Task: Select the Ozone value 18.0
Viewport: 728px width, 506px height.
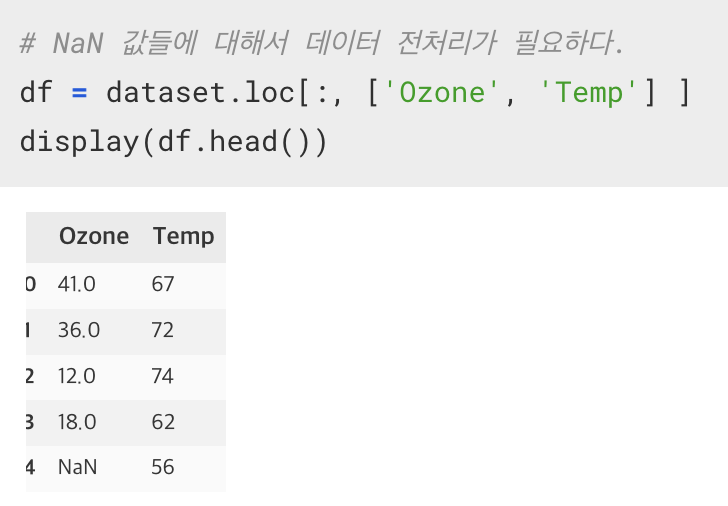Action: point(77,422)
